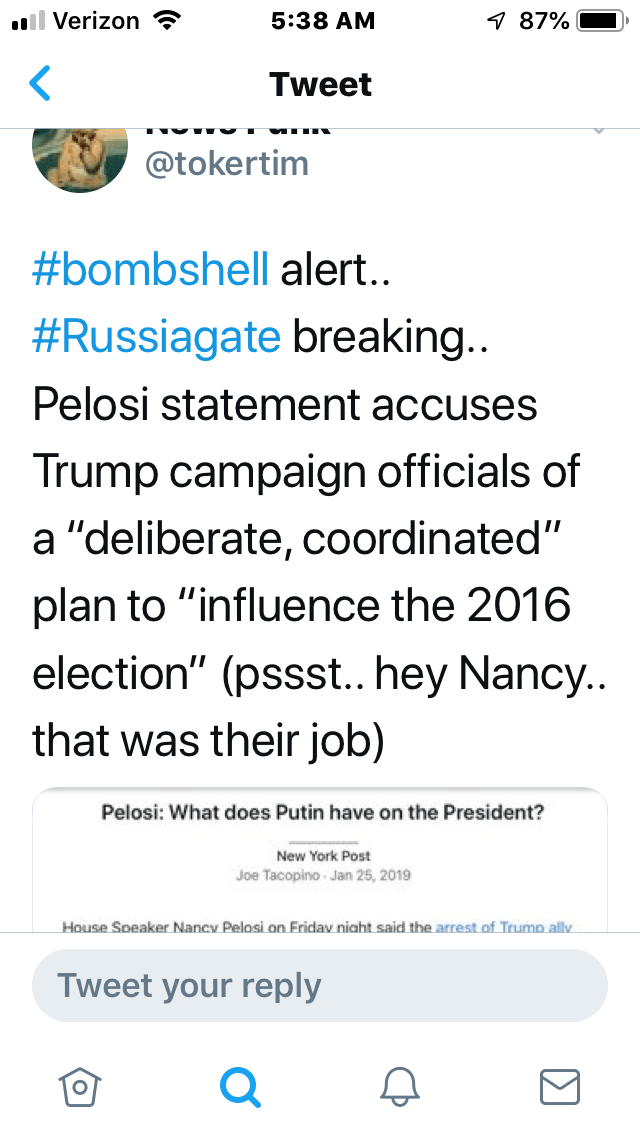Tap the Verizon carrier signal indicator

(75, 21)
